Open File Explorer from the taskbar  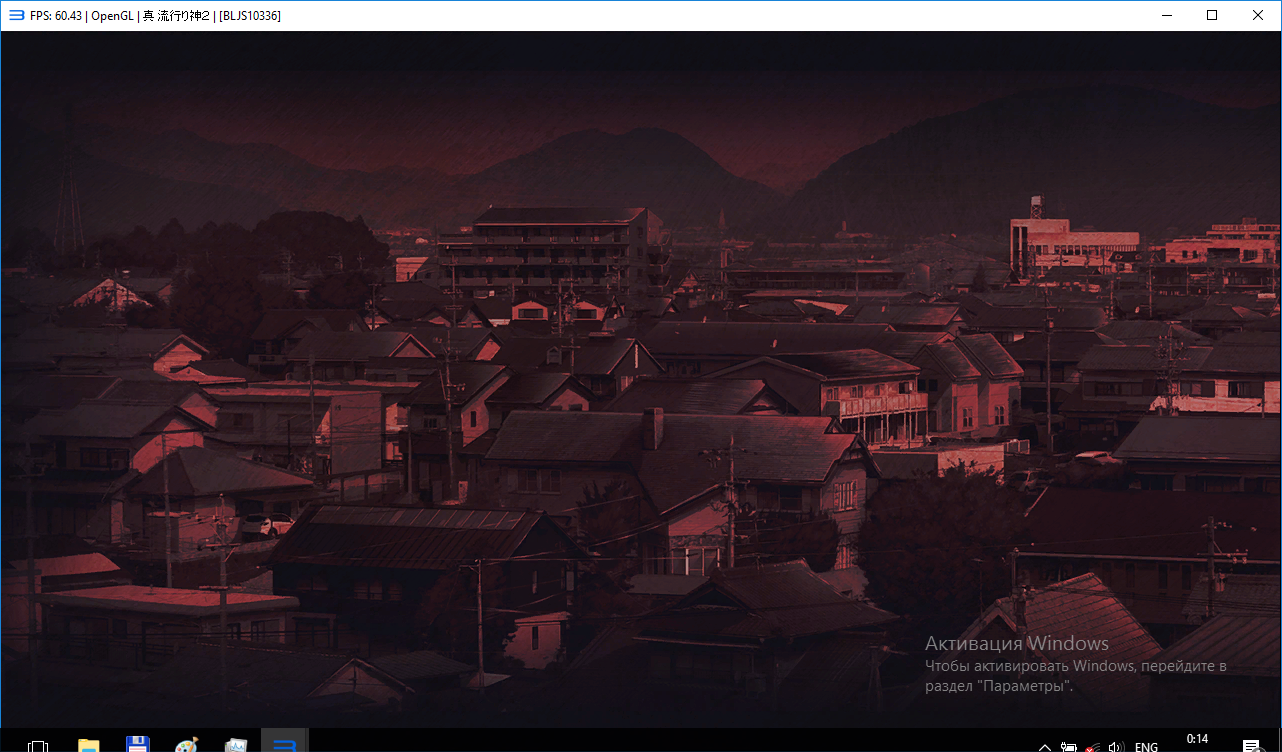(x=89, y=744)
